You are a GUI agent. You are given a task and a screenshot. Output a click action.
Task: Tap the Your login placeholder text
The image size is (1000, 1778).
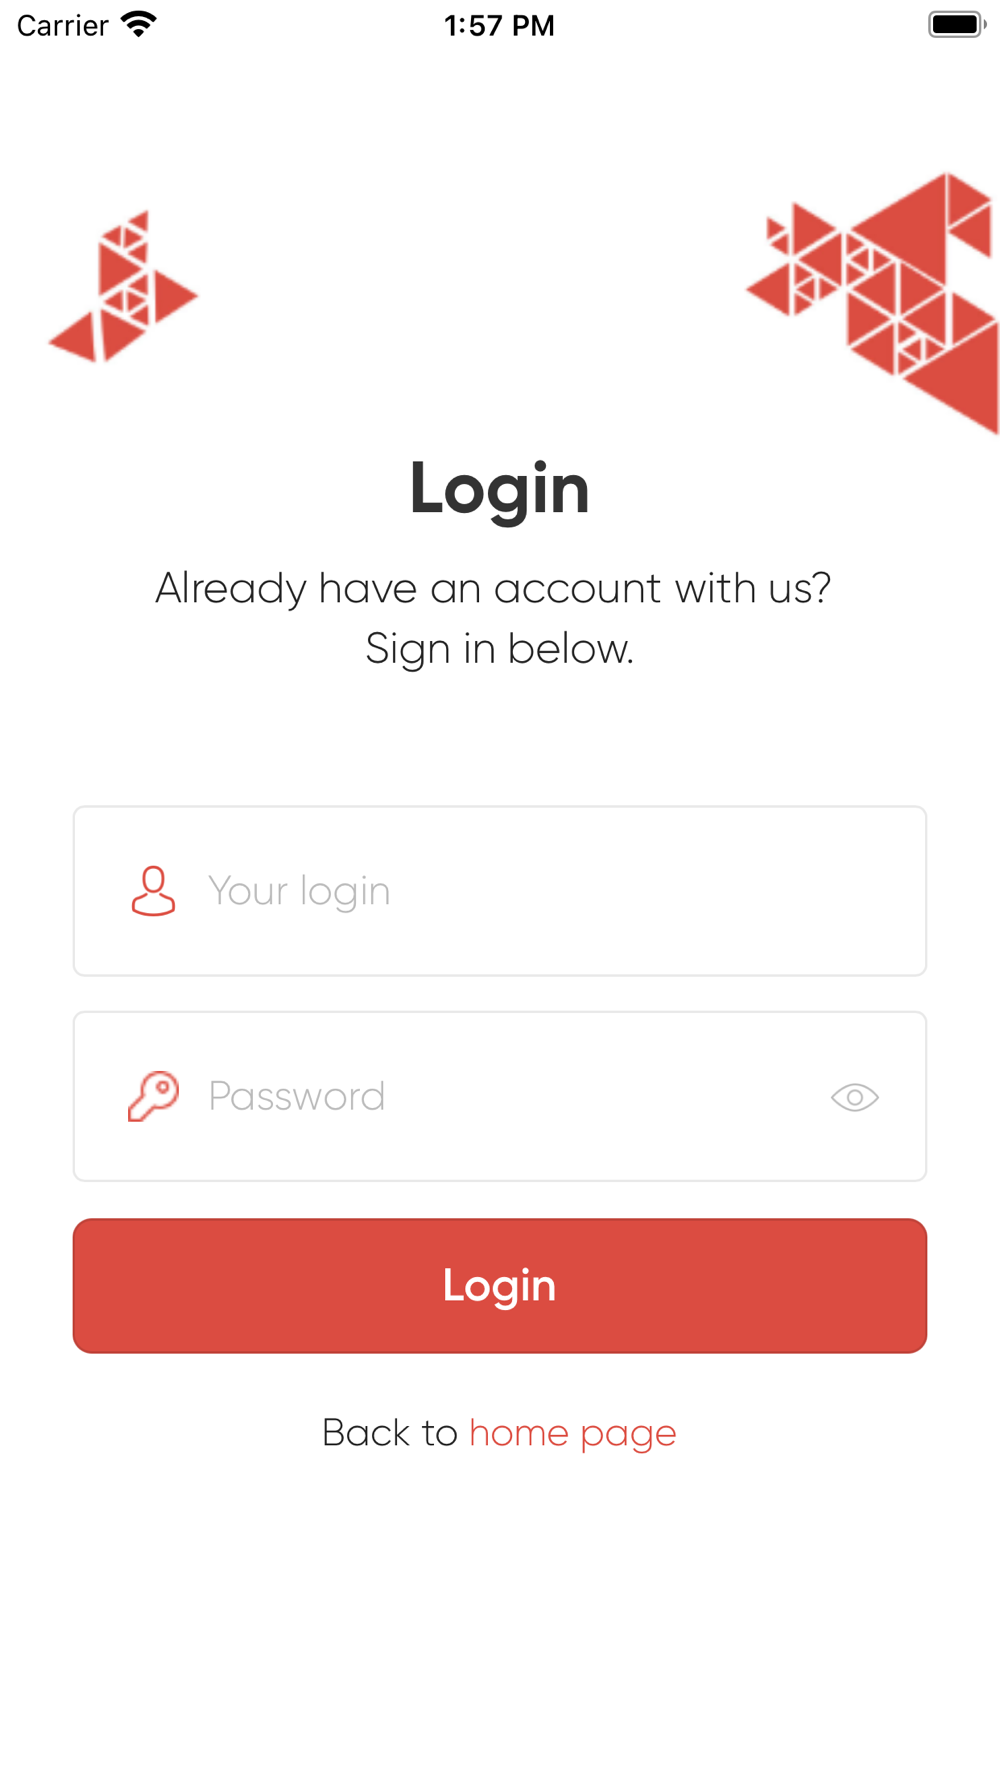tap(299, 892)
